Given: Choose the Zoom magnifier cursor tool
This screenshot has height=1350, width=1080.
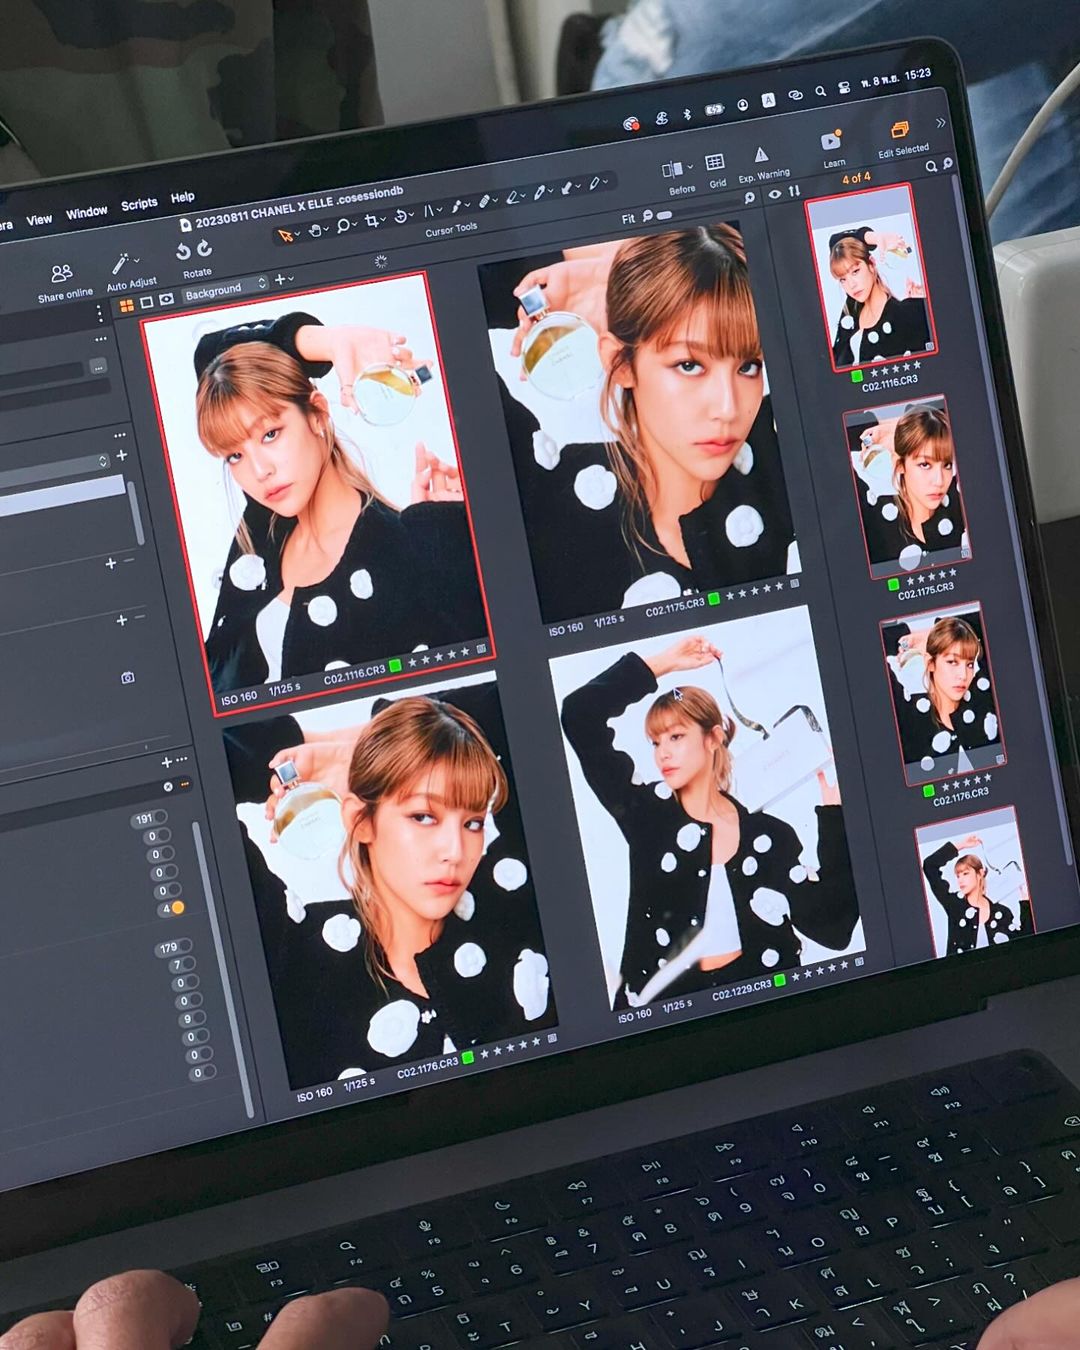Looking at the screenshot, I should (343, 227).
